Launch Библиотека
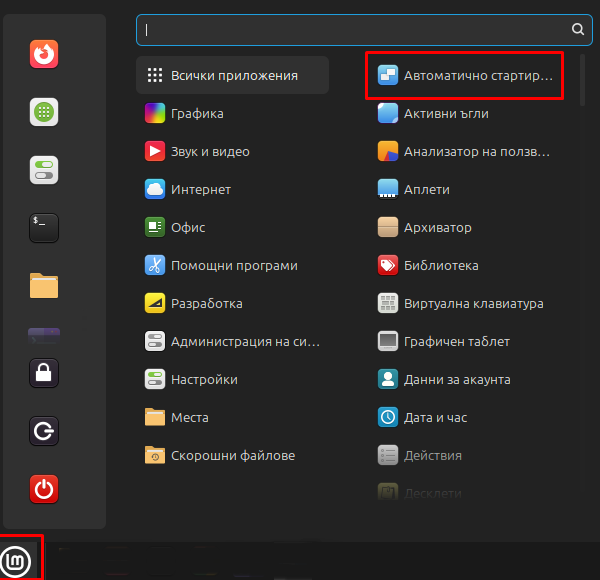600x580 pixels. 465,265
